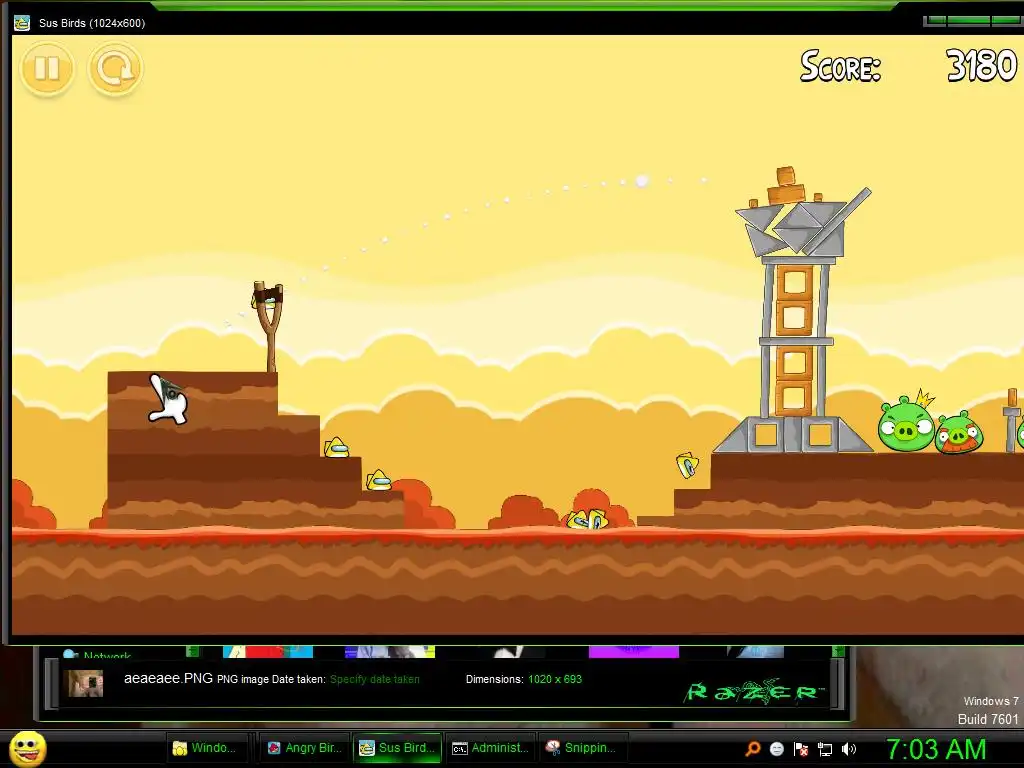Click the aeaeaee.PNG preview thumbnail in Explorer
The image size is (1024, 768).
[x=86, y=683]
